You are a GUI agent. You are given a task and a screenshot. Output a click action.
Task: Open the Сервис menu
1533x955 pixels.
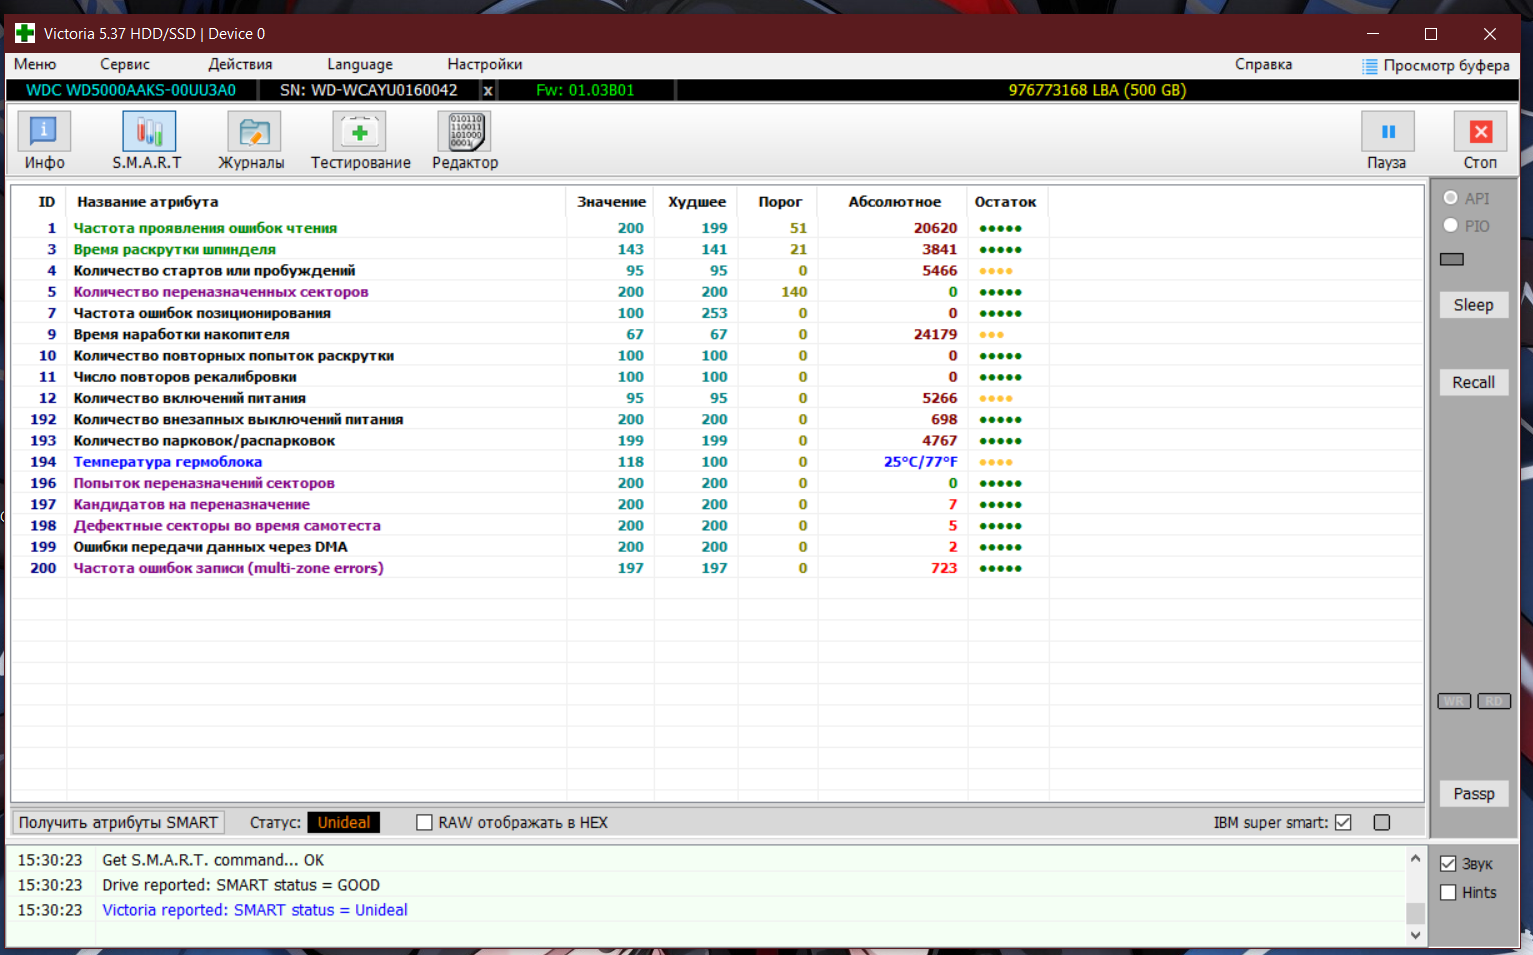point(125,64)
